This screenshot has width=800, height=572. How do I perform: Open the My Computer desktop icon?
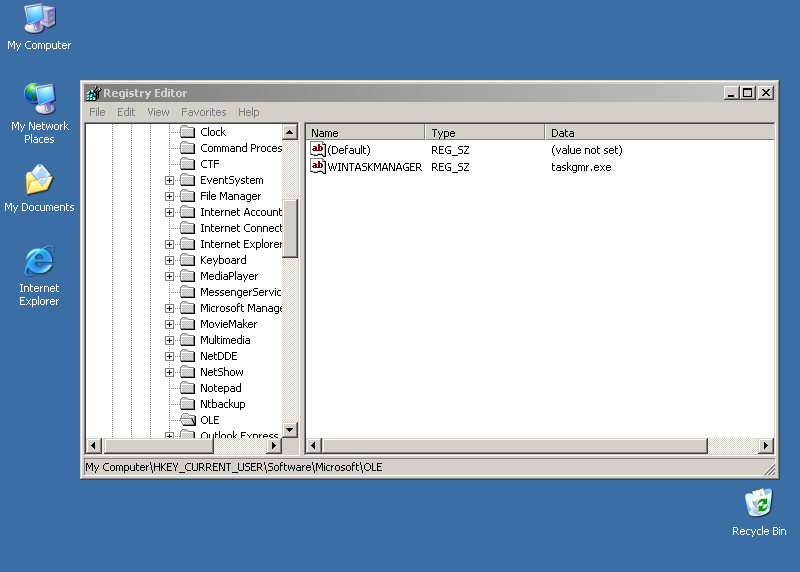click(x=39, y=27)
